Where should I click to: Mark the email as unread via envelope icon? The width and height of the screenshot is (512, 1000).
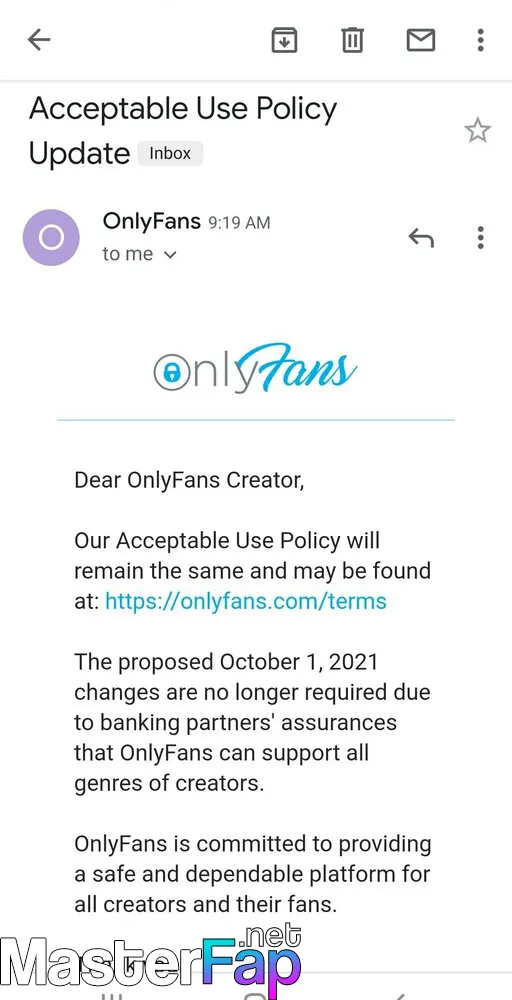[x=421, y=41]
